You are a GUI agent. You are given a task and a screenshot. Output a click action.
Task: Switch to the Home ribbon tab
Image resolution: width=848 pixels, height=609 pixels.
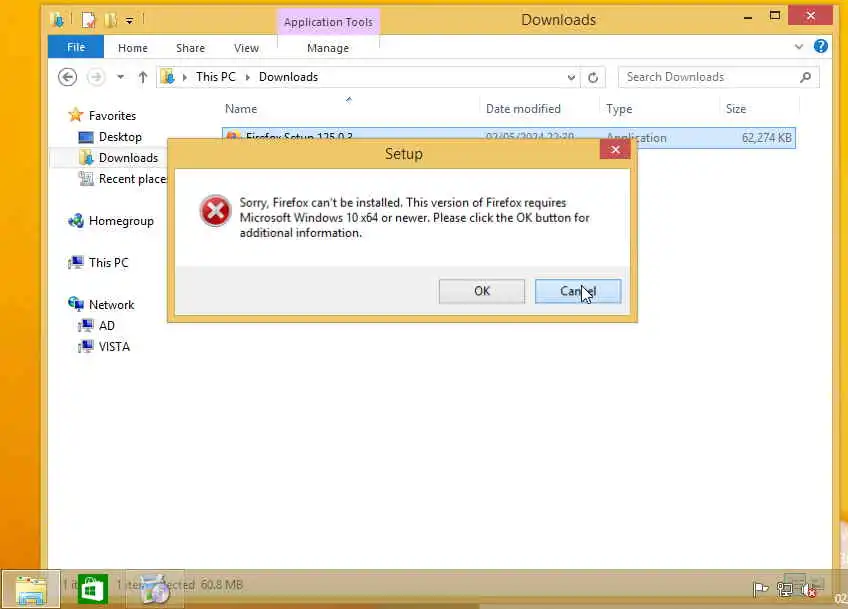tap(132, 48)
